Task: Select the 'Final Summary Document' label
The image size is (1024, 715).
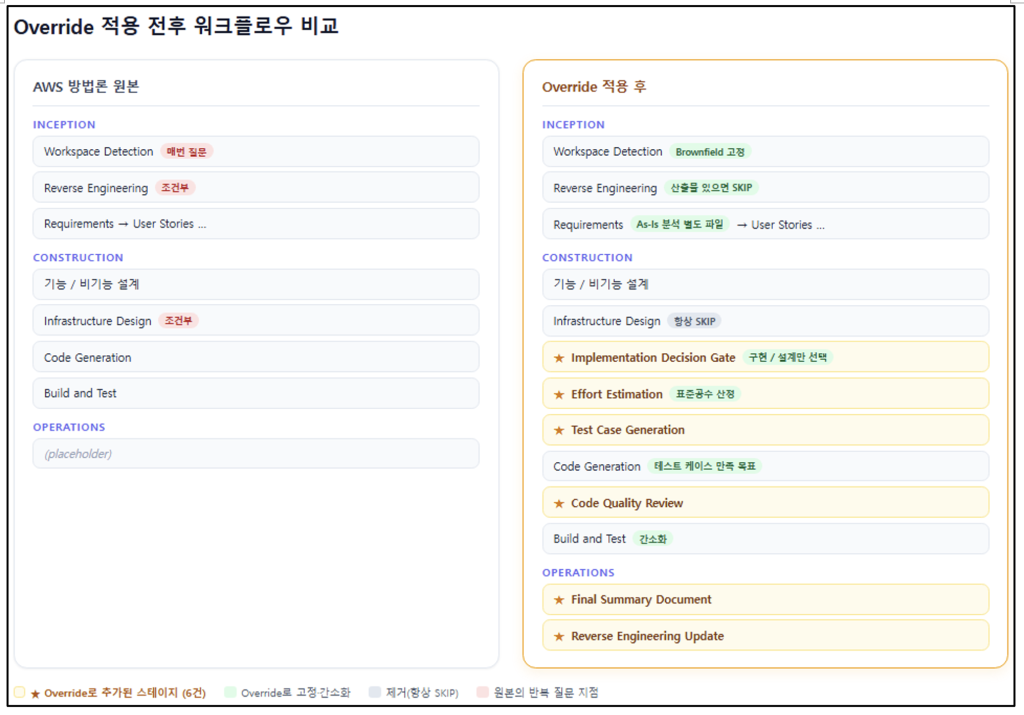Action: tap(641, 599)
